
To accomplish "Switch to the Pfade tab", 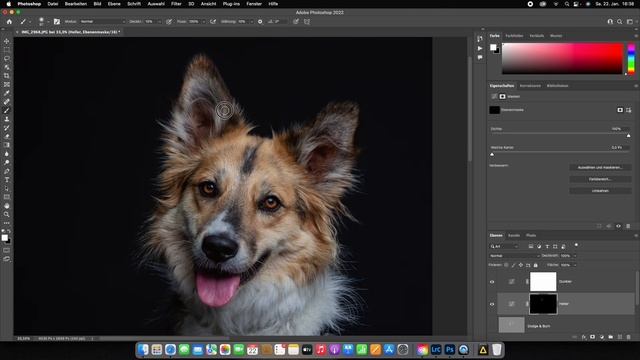I will [531, 236].
